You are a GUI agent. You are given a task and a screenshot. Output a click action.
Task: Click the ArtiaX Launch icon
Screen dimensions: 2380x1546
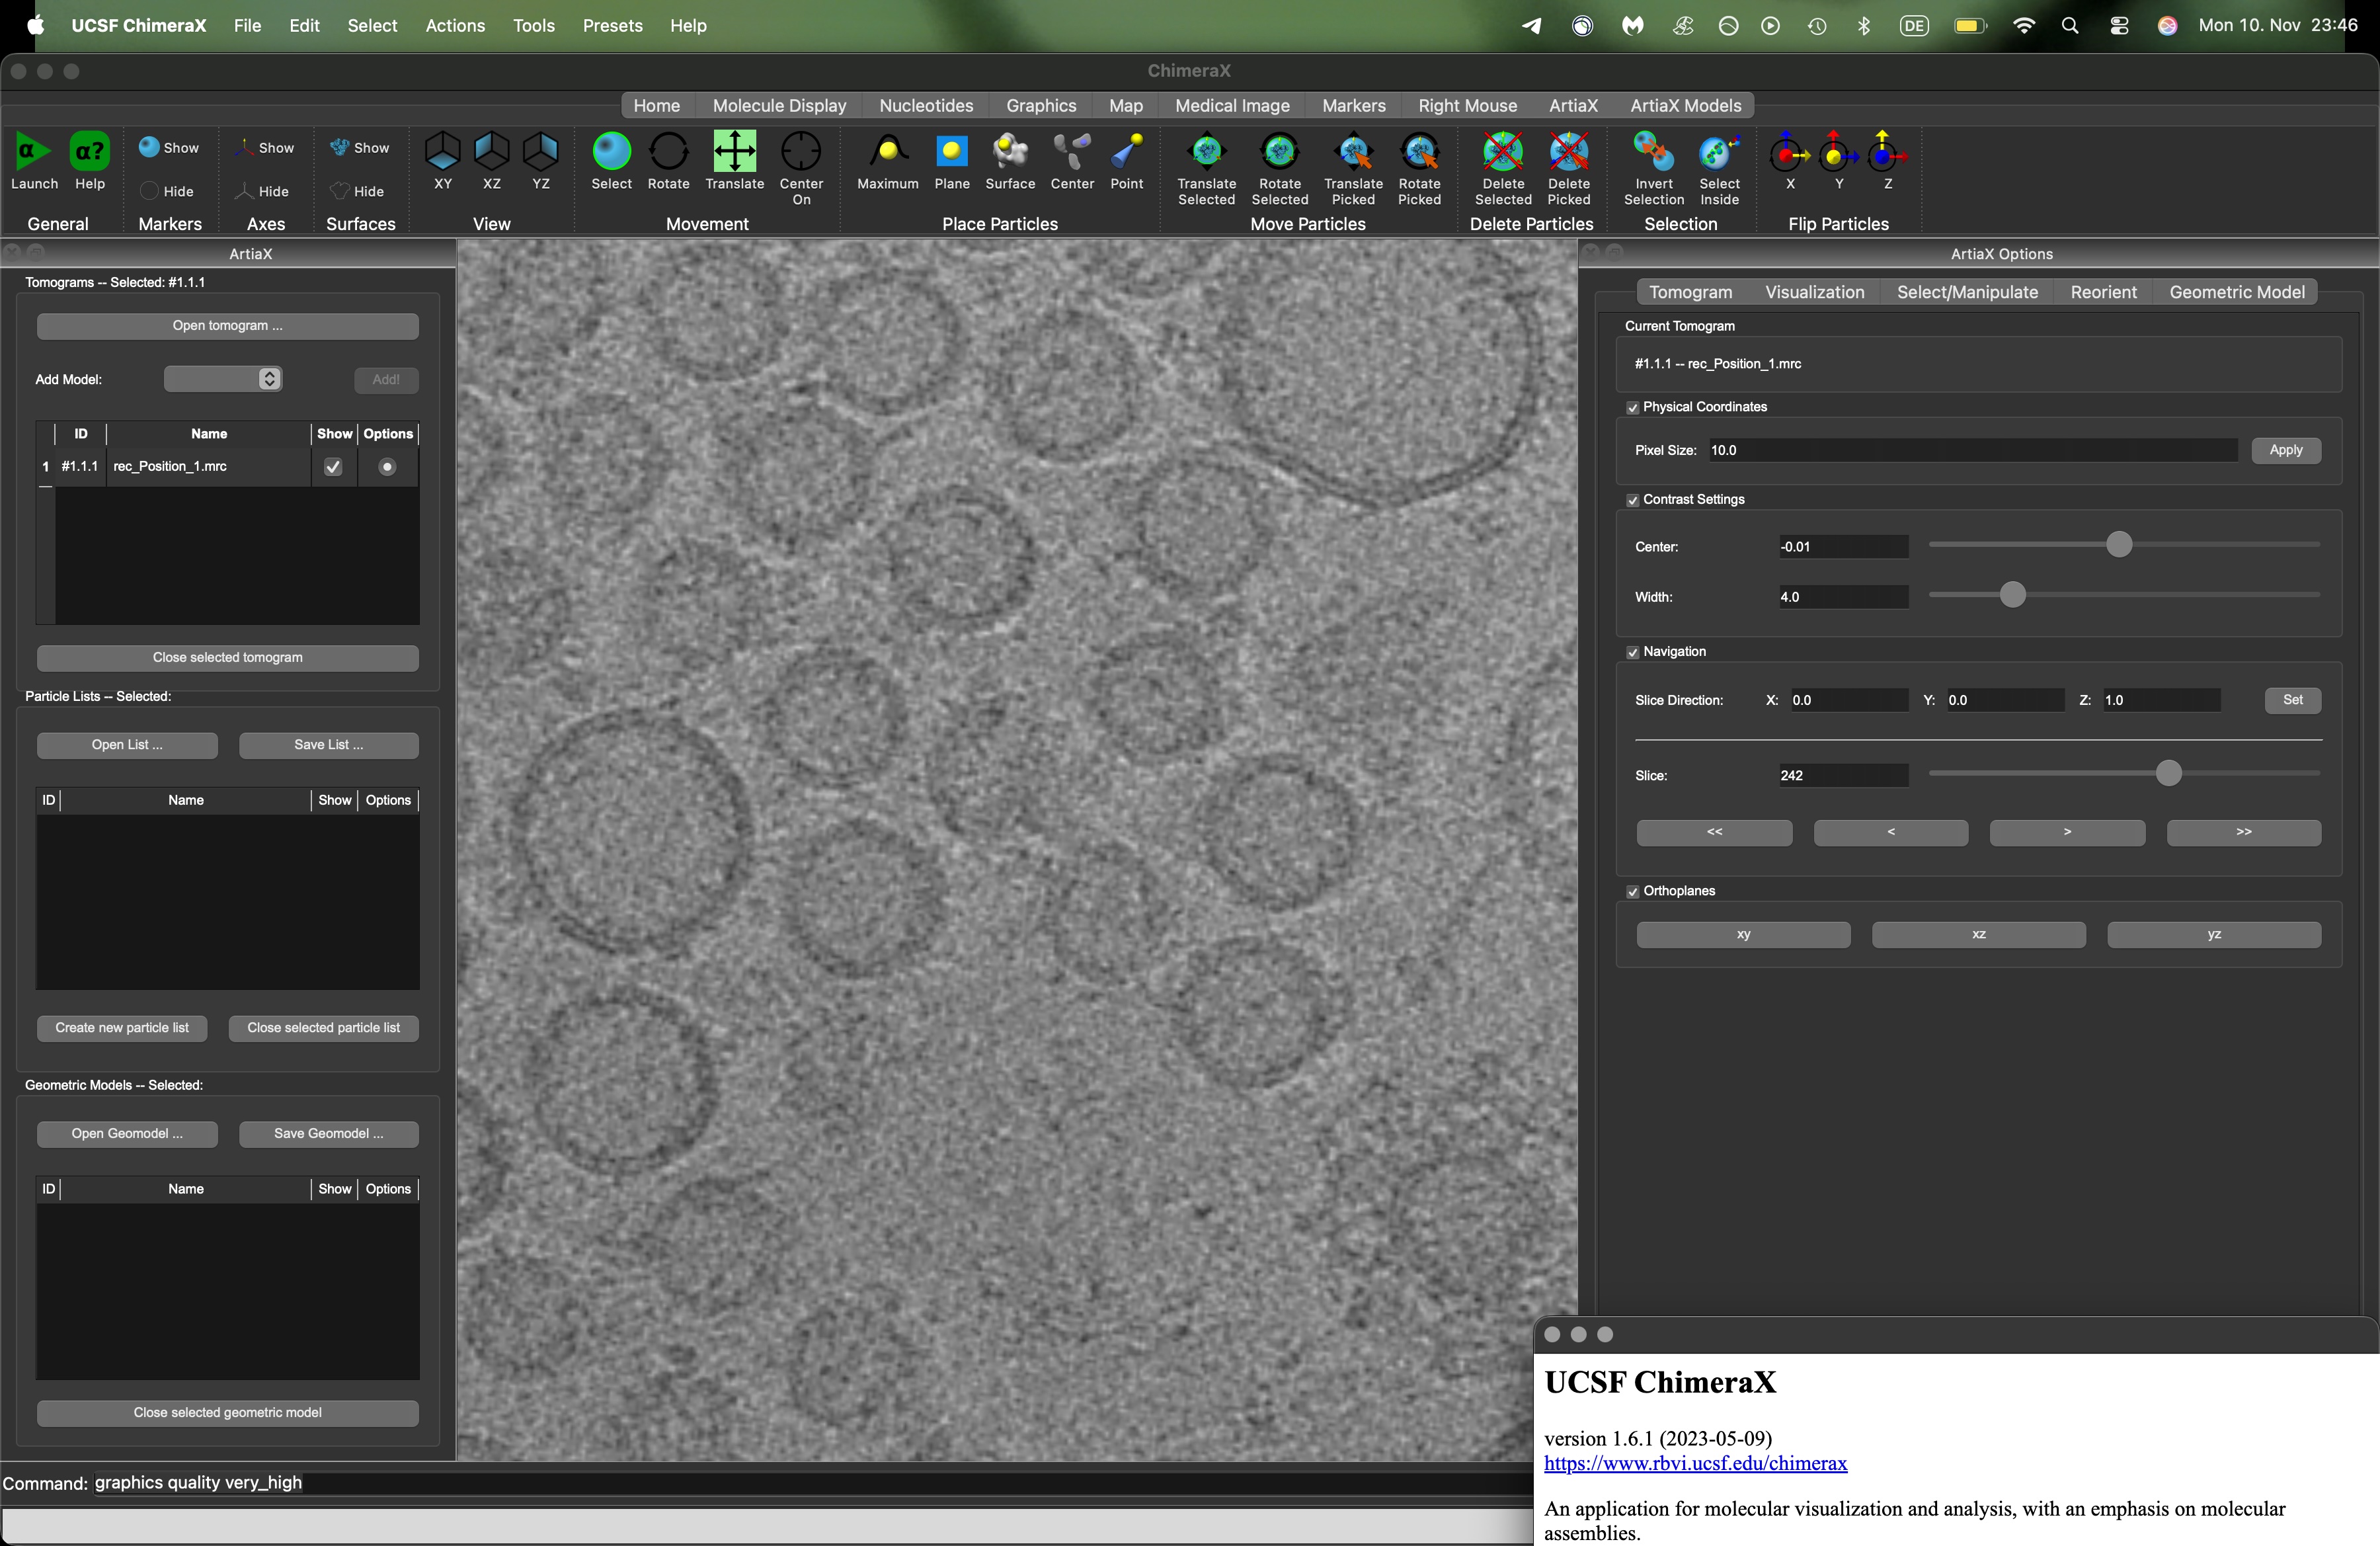point(33,152)
